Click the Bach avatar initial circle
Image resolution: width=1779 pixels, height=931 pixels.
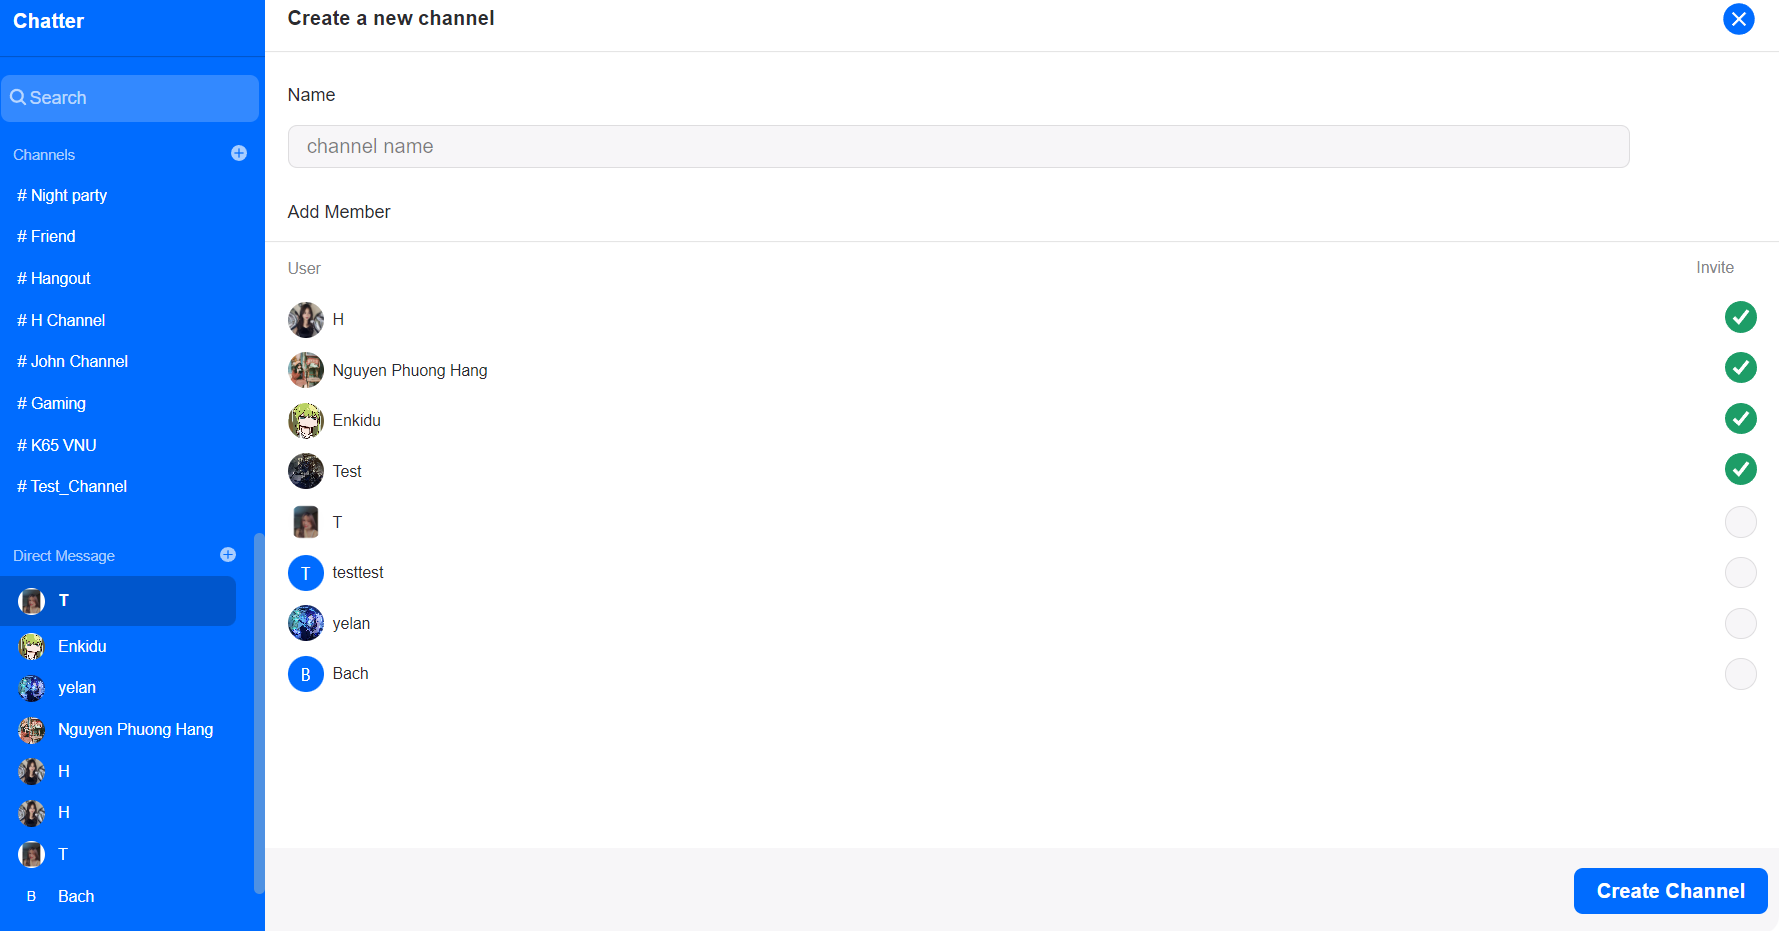pyautogui.click(x=306, y=673)
